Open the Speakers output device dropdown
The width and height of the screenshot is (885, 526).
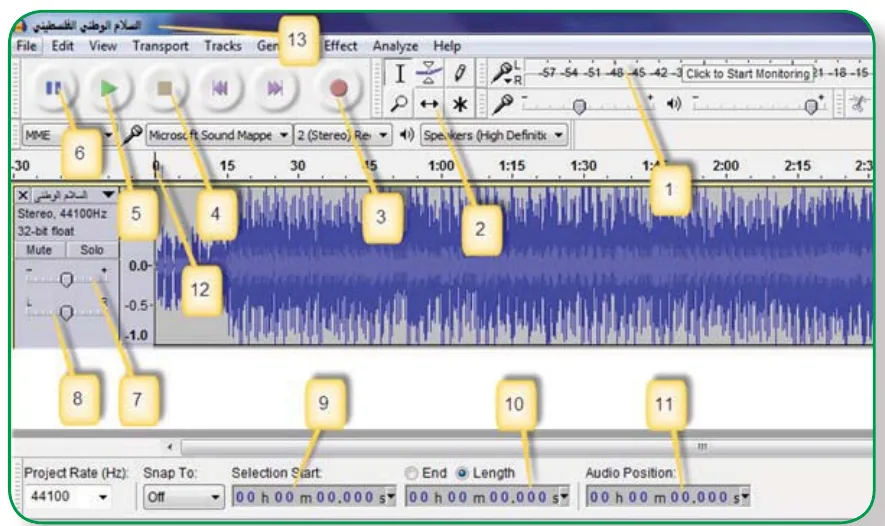(493, 135)
